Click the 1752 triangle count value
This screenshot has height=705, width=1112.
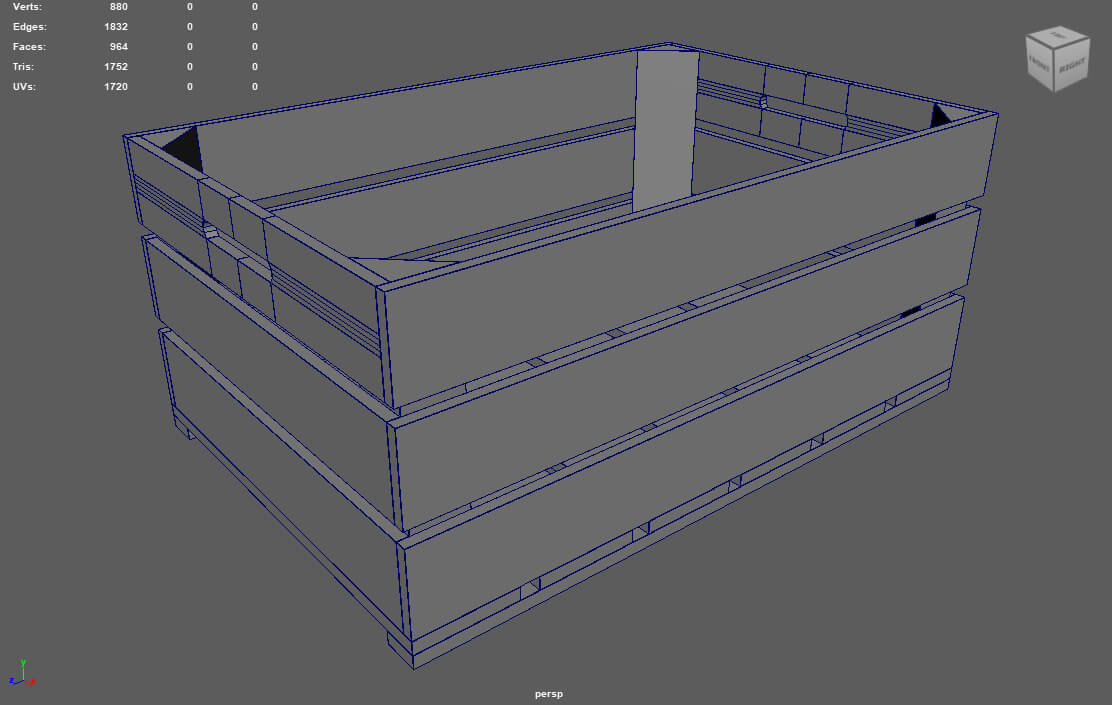116,66
